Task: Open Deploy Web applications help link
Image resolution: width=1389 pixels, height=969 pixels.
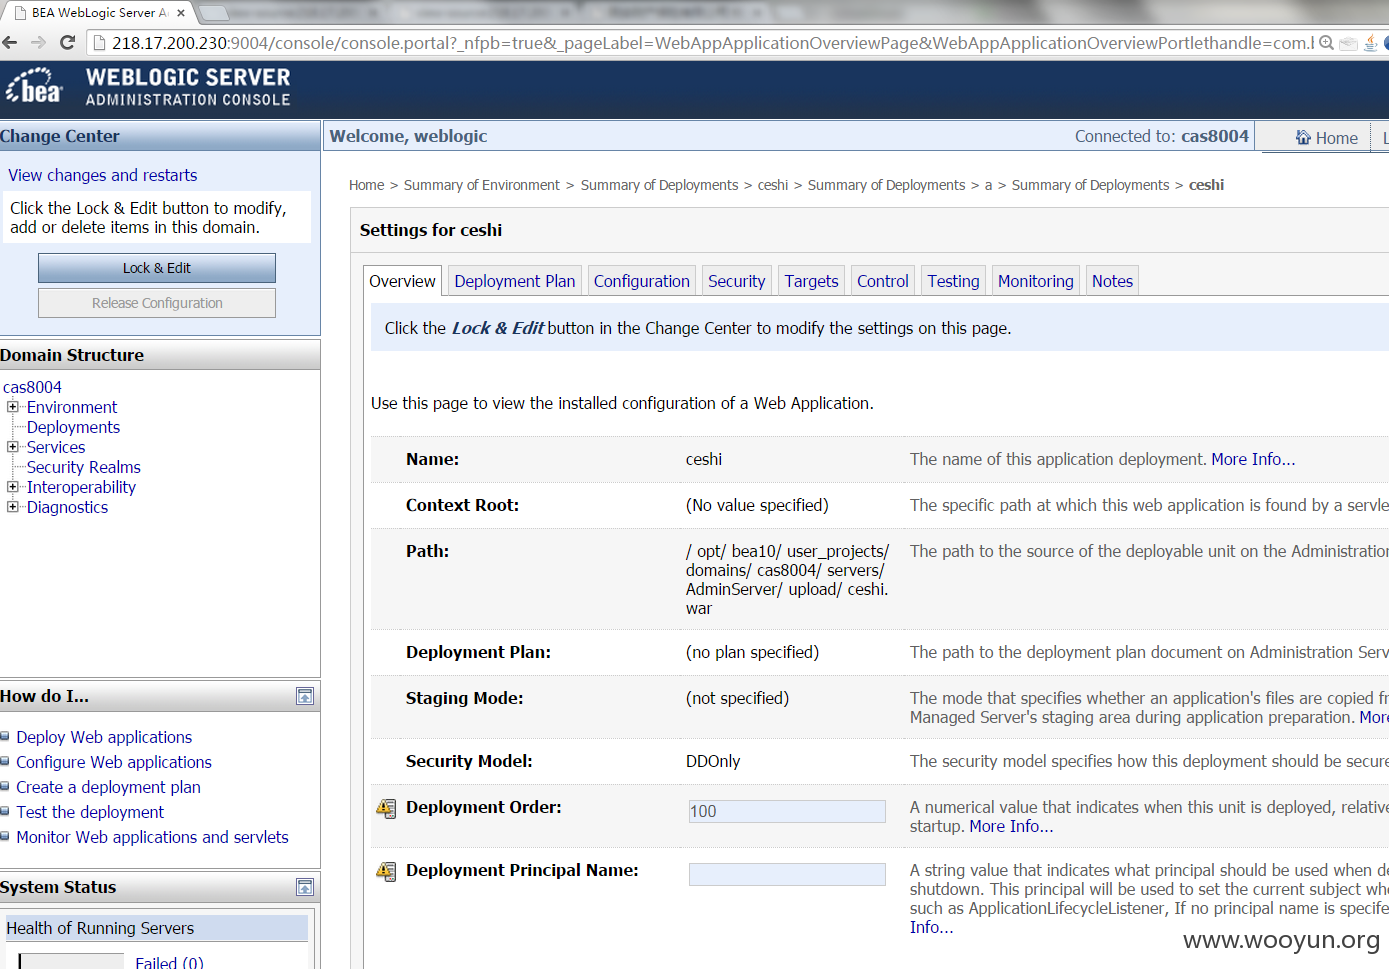Action: (104, 737)
